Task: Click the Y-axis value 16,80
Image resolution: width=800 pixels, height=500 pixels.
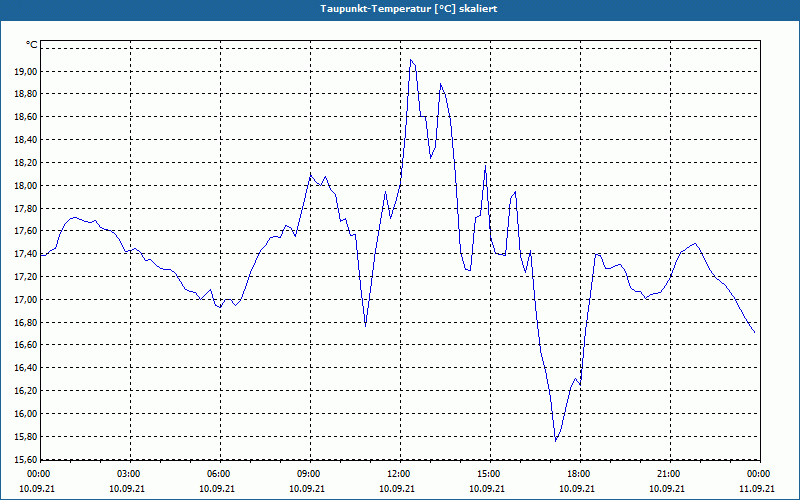Action: [x=27, y=322]
